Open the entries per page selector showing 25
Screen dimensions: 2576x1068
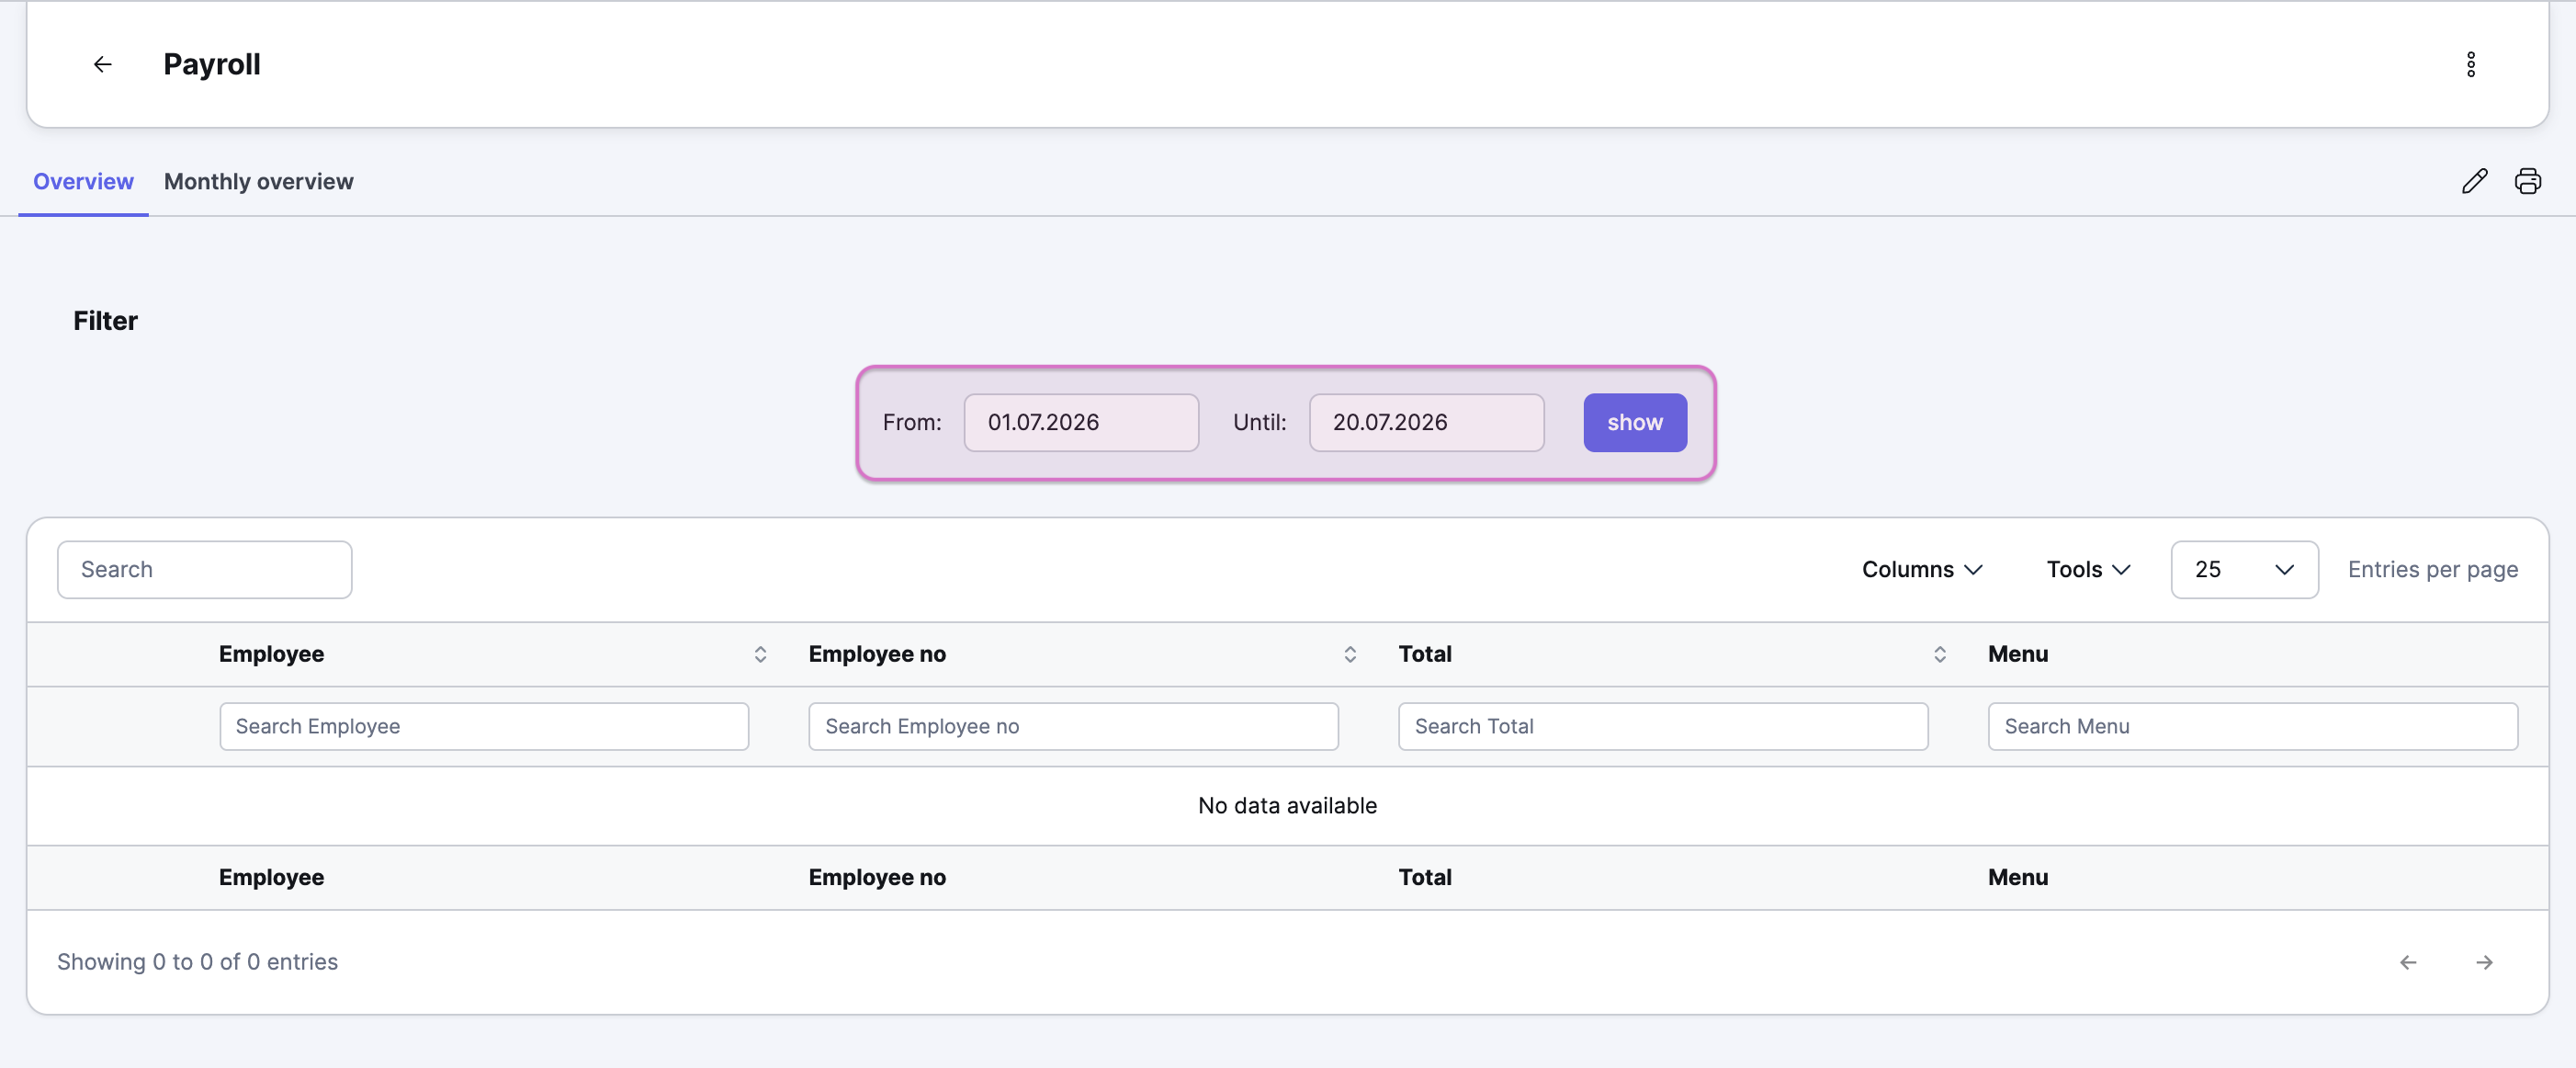pyautogui.click(x=2244, y=570)
